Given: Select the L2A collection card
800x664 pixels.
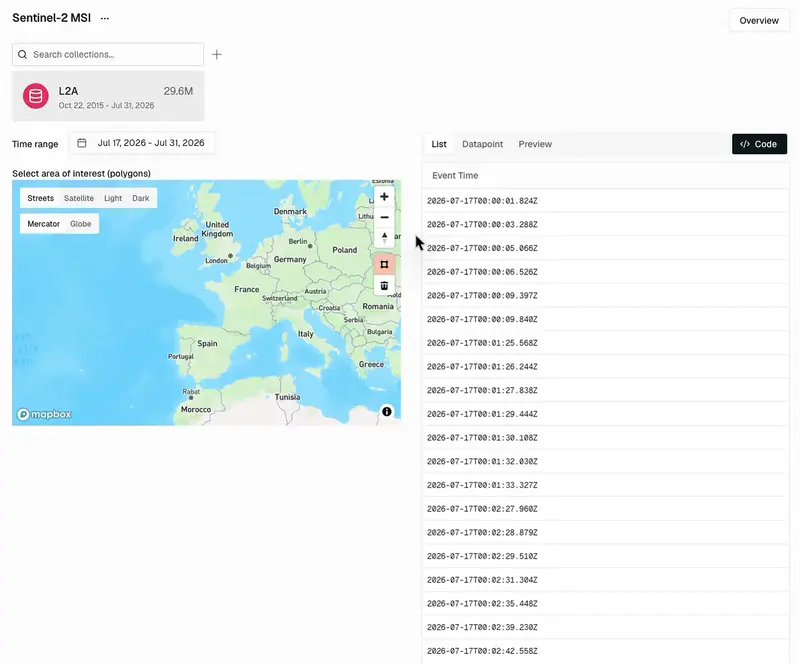Looking at the screenshot, I should point(108,96).
